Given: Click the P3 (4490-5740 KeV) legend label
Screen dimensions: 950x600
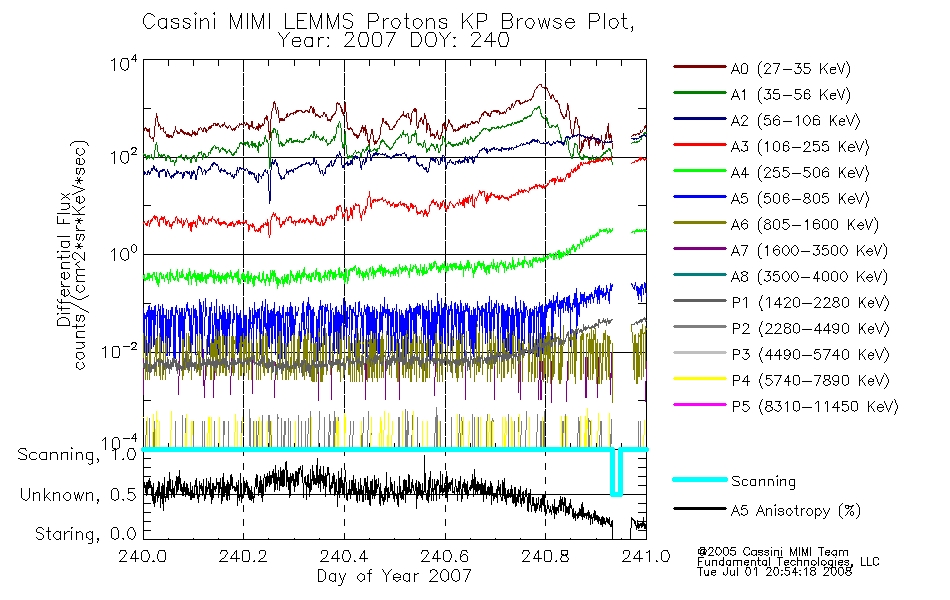Looking at the screenshot, I should [810, 355].
